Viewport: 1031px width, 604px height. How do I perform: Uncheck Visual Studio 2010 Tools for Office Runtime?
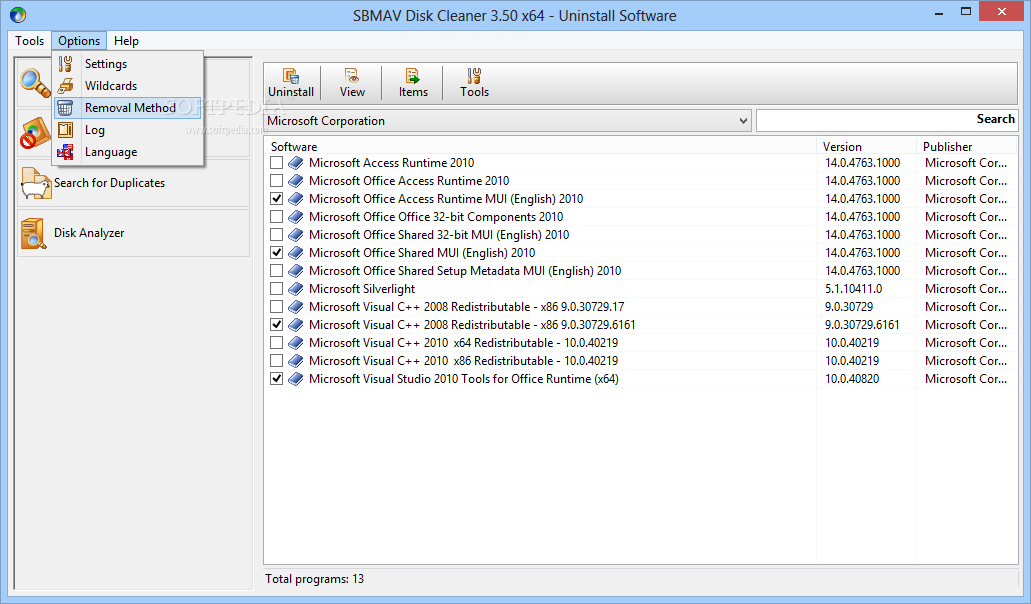(276, 379)
